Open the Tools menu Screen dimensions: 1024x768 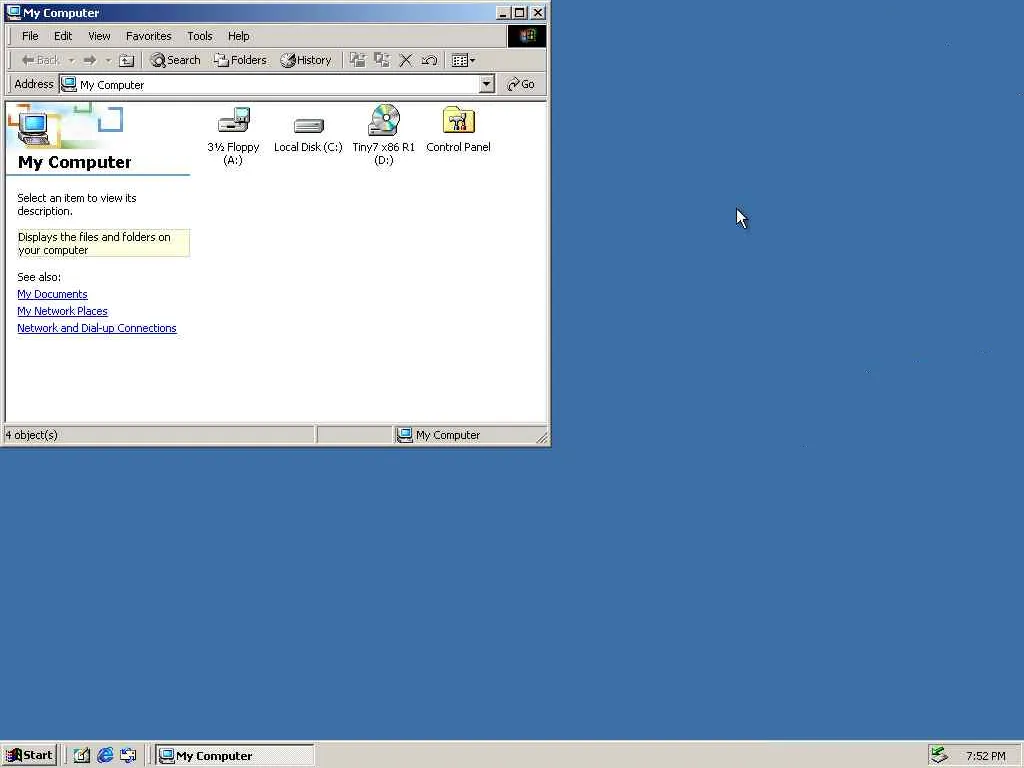click(199, 36)
